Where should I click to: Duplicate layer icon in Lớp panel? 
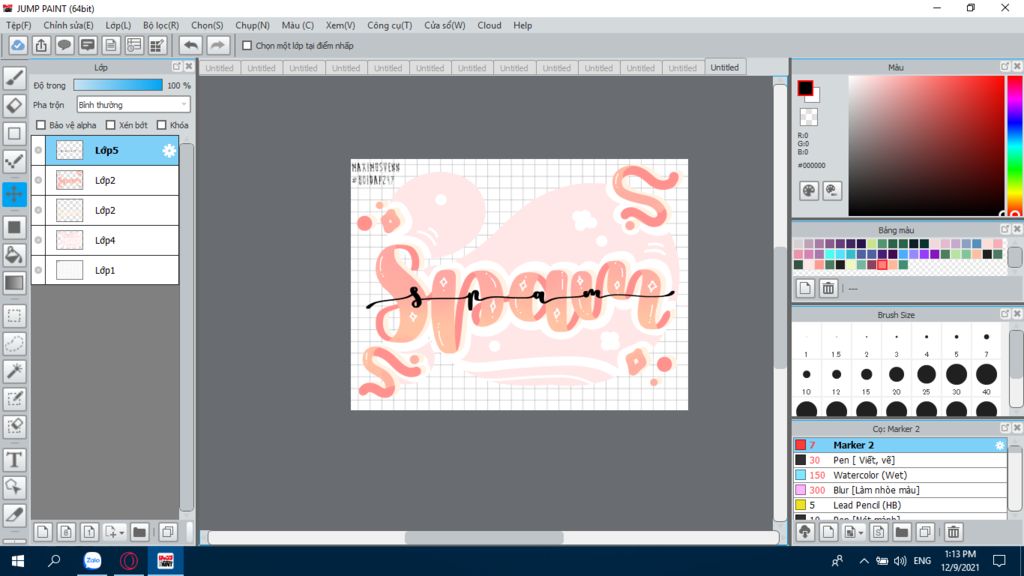coord(168,532)
